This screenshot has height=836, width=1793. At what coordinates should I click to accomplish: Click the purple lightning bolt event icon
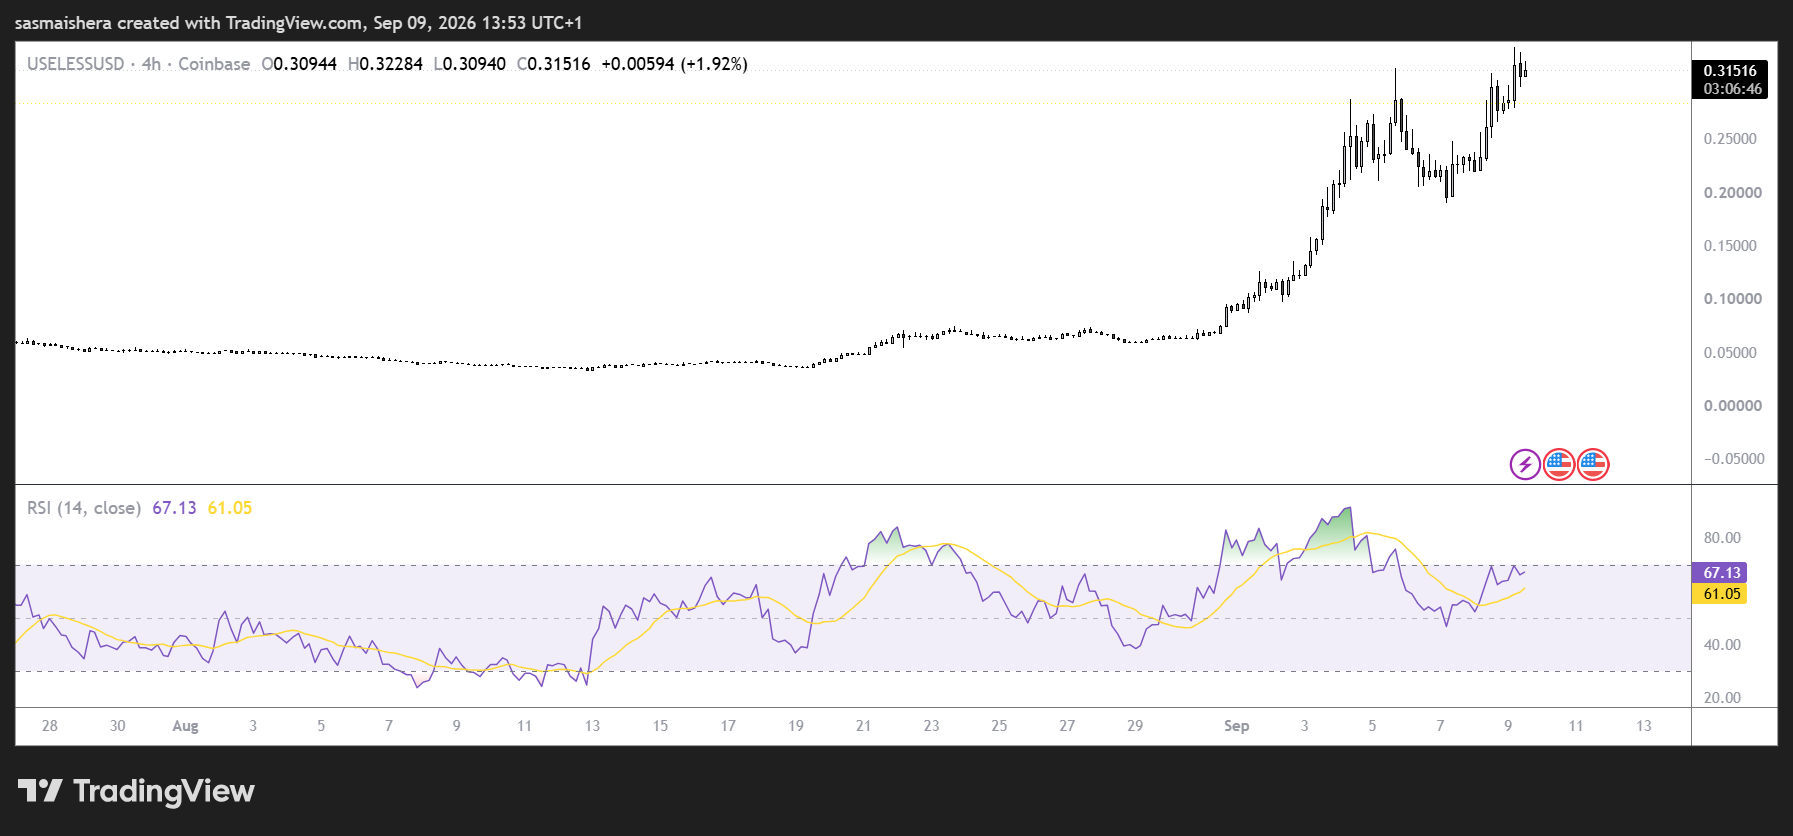tap(1524, 464)
